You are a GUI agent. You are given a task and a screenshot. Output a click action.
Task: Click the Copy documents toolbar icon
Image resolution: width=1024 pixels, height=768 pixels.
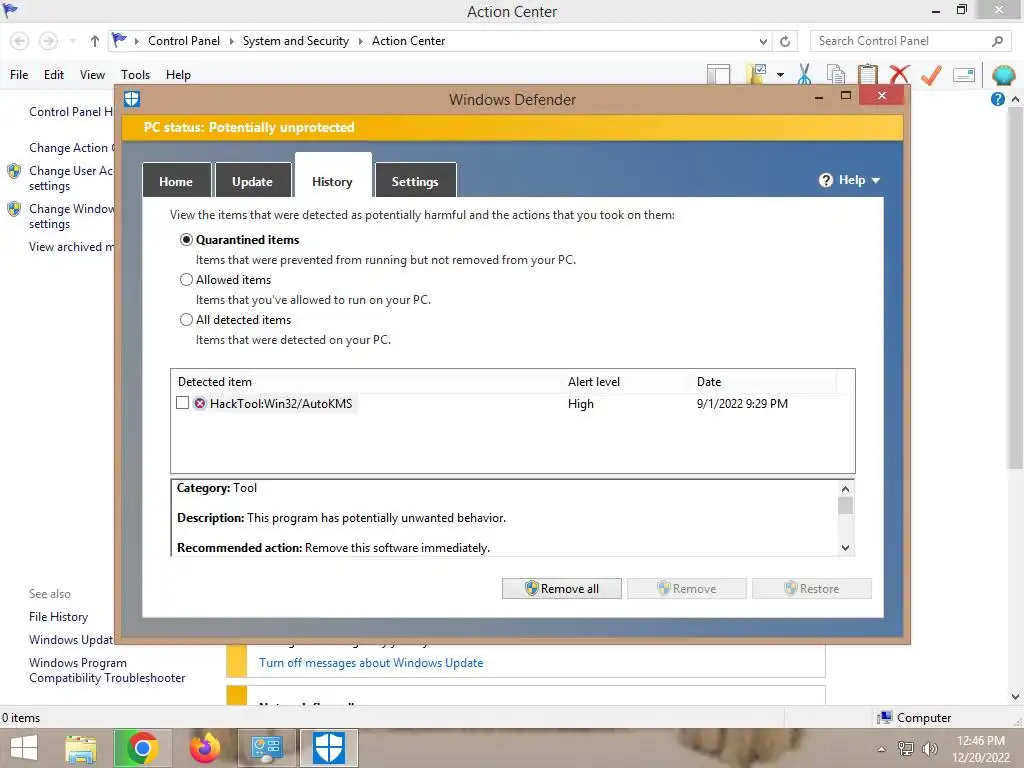tap(836, 74)
